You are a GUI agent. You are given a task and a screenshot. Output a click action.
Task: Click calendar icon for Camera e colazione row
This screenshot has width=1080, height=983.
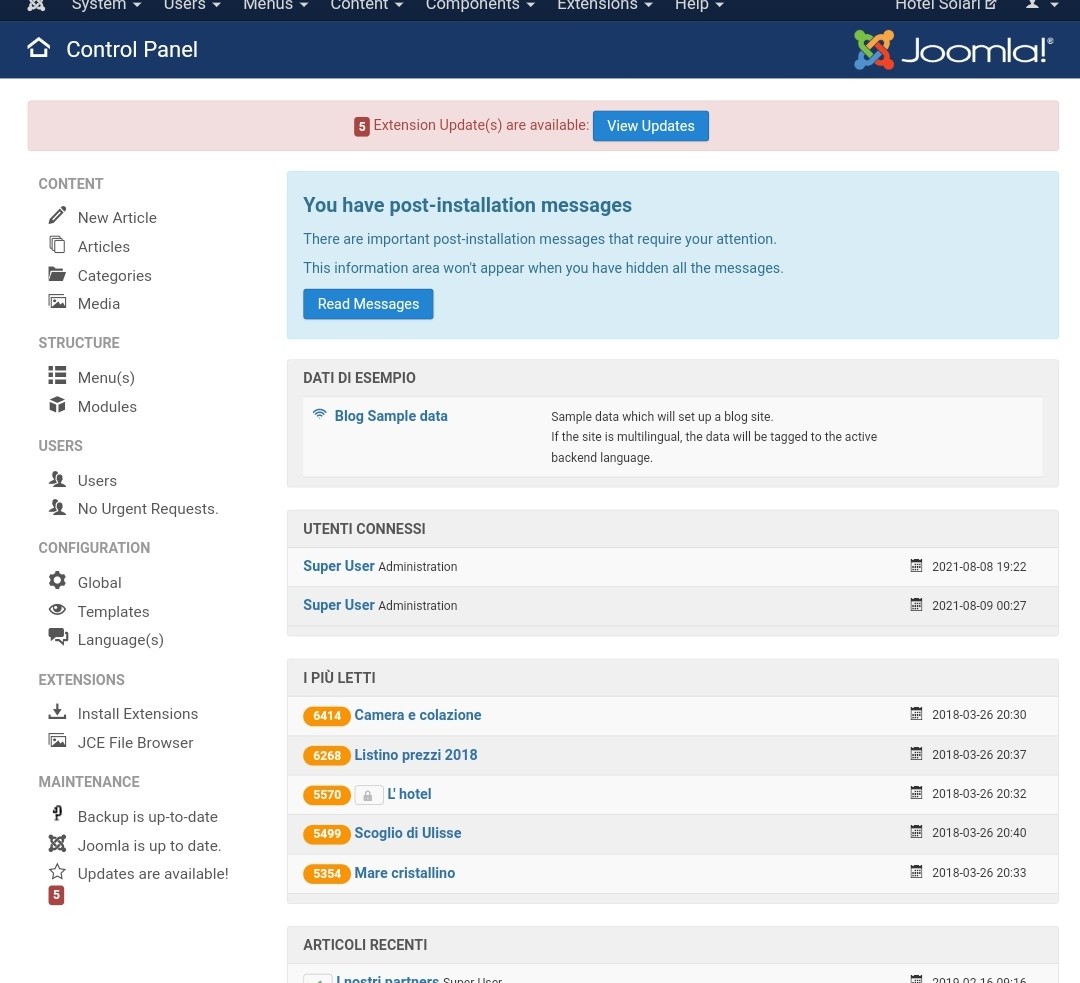[916, 714]
